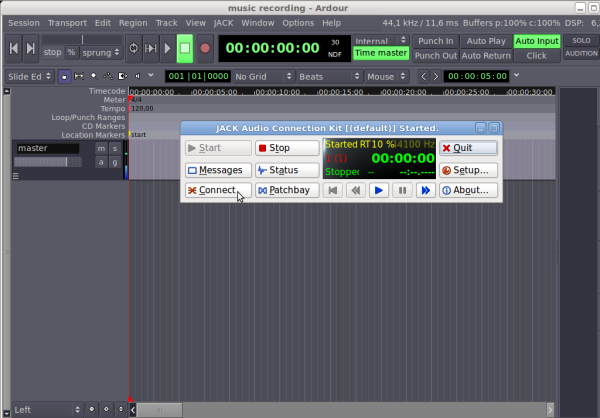Viewport: 600px width, 418px height.
Task: Select the zoom magnifier tool in the edit toolbar
Action: coord(94,77)
